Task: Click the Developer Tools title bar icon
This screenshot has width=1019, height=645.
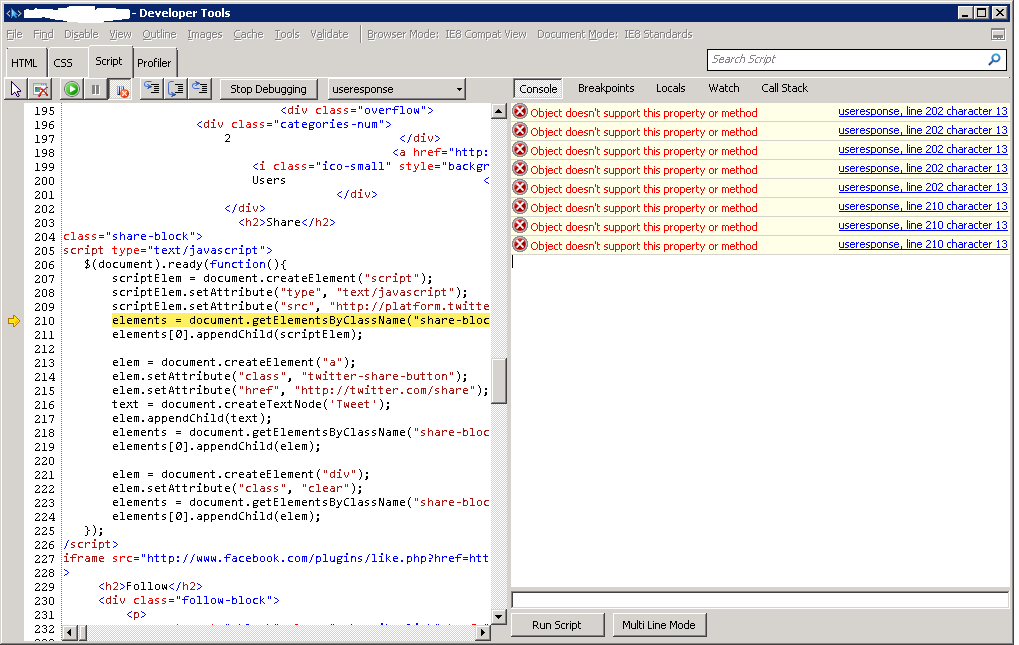Action: [13, 13]
